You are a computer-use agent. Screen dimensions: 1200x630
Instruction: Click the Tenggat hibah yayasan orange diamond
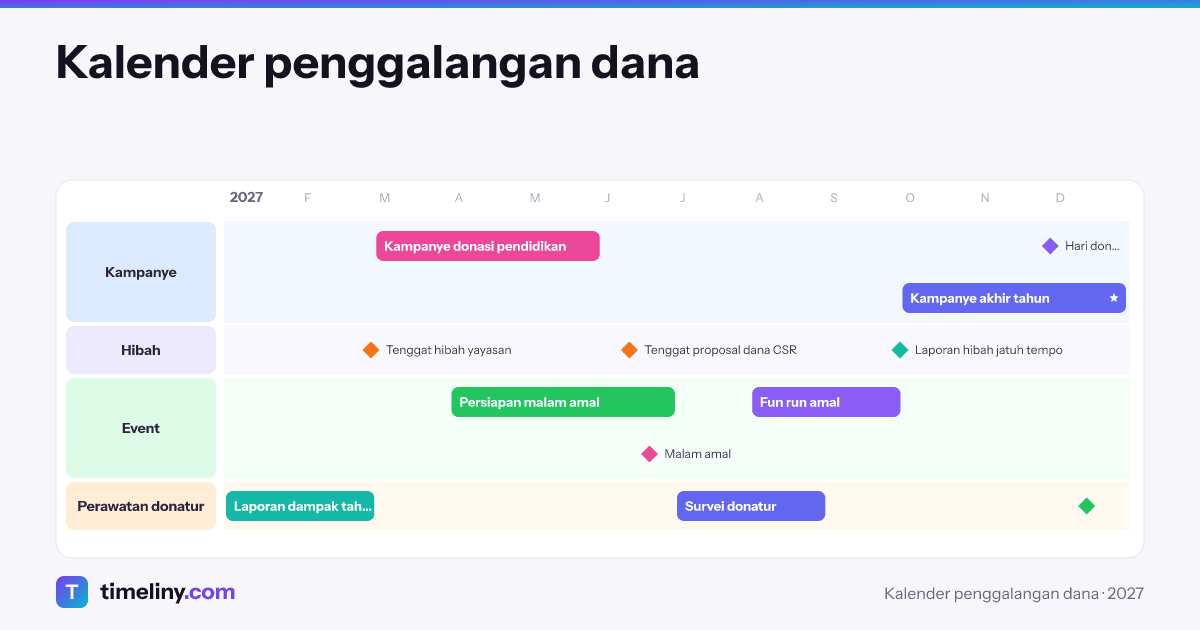pos(371,350)
